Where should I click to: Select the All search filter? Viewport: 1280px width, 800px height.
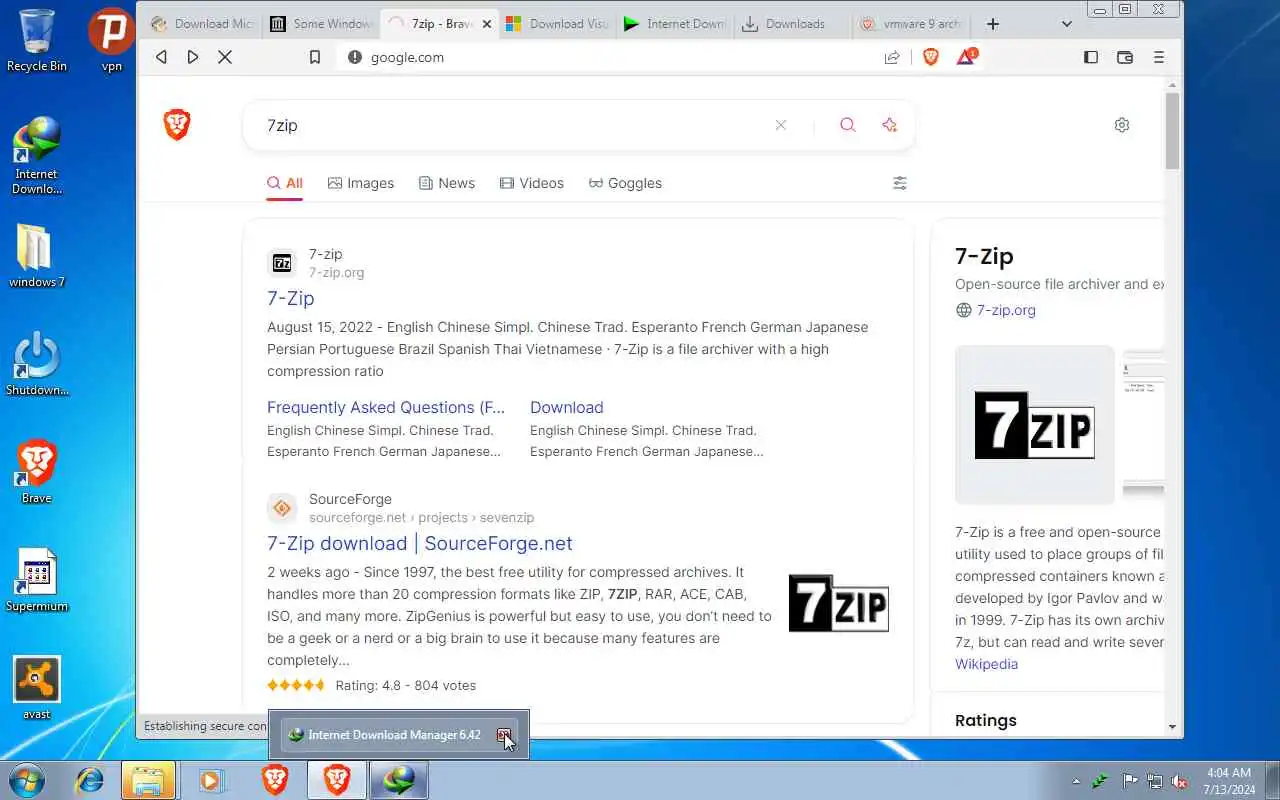pos(285,183)
